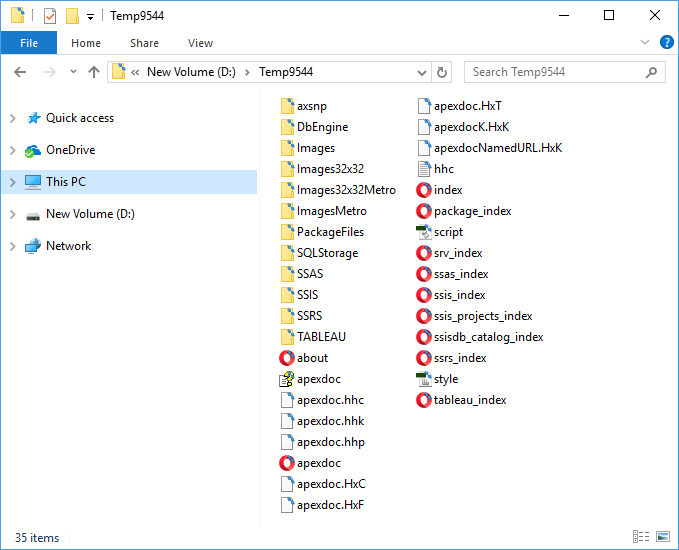
Task: Open the Share ribbon tab
Action: click(144, 43)
